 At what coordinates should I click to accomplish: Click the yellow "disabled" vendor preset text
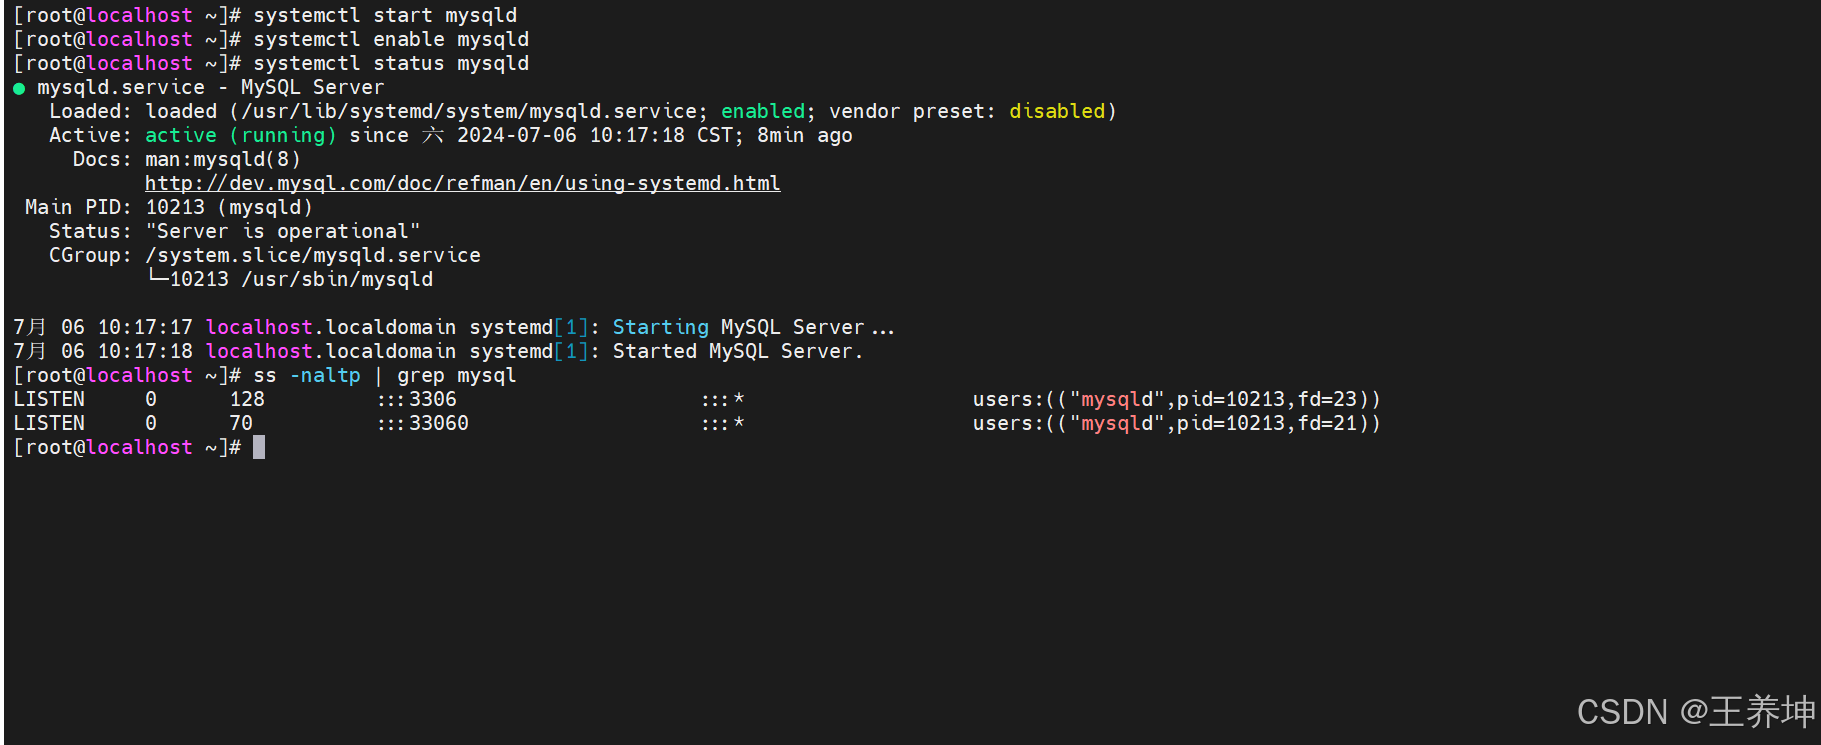[1057, 111]
